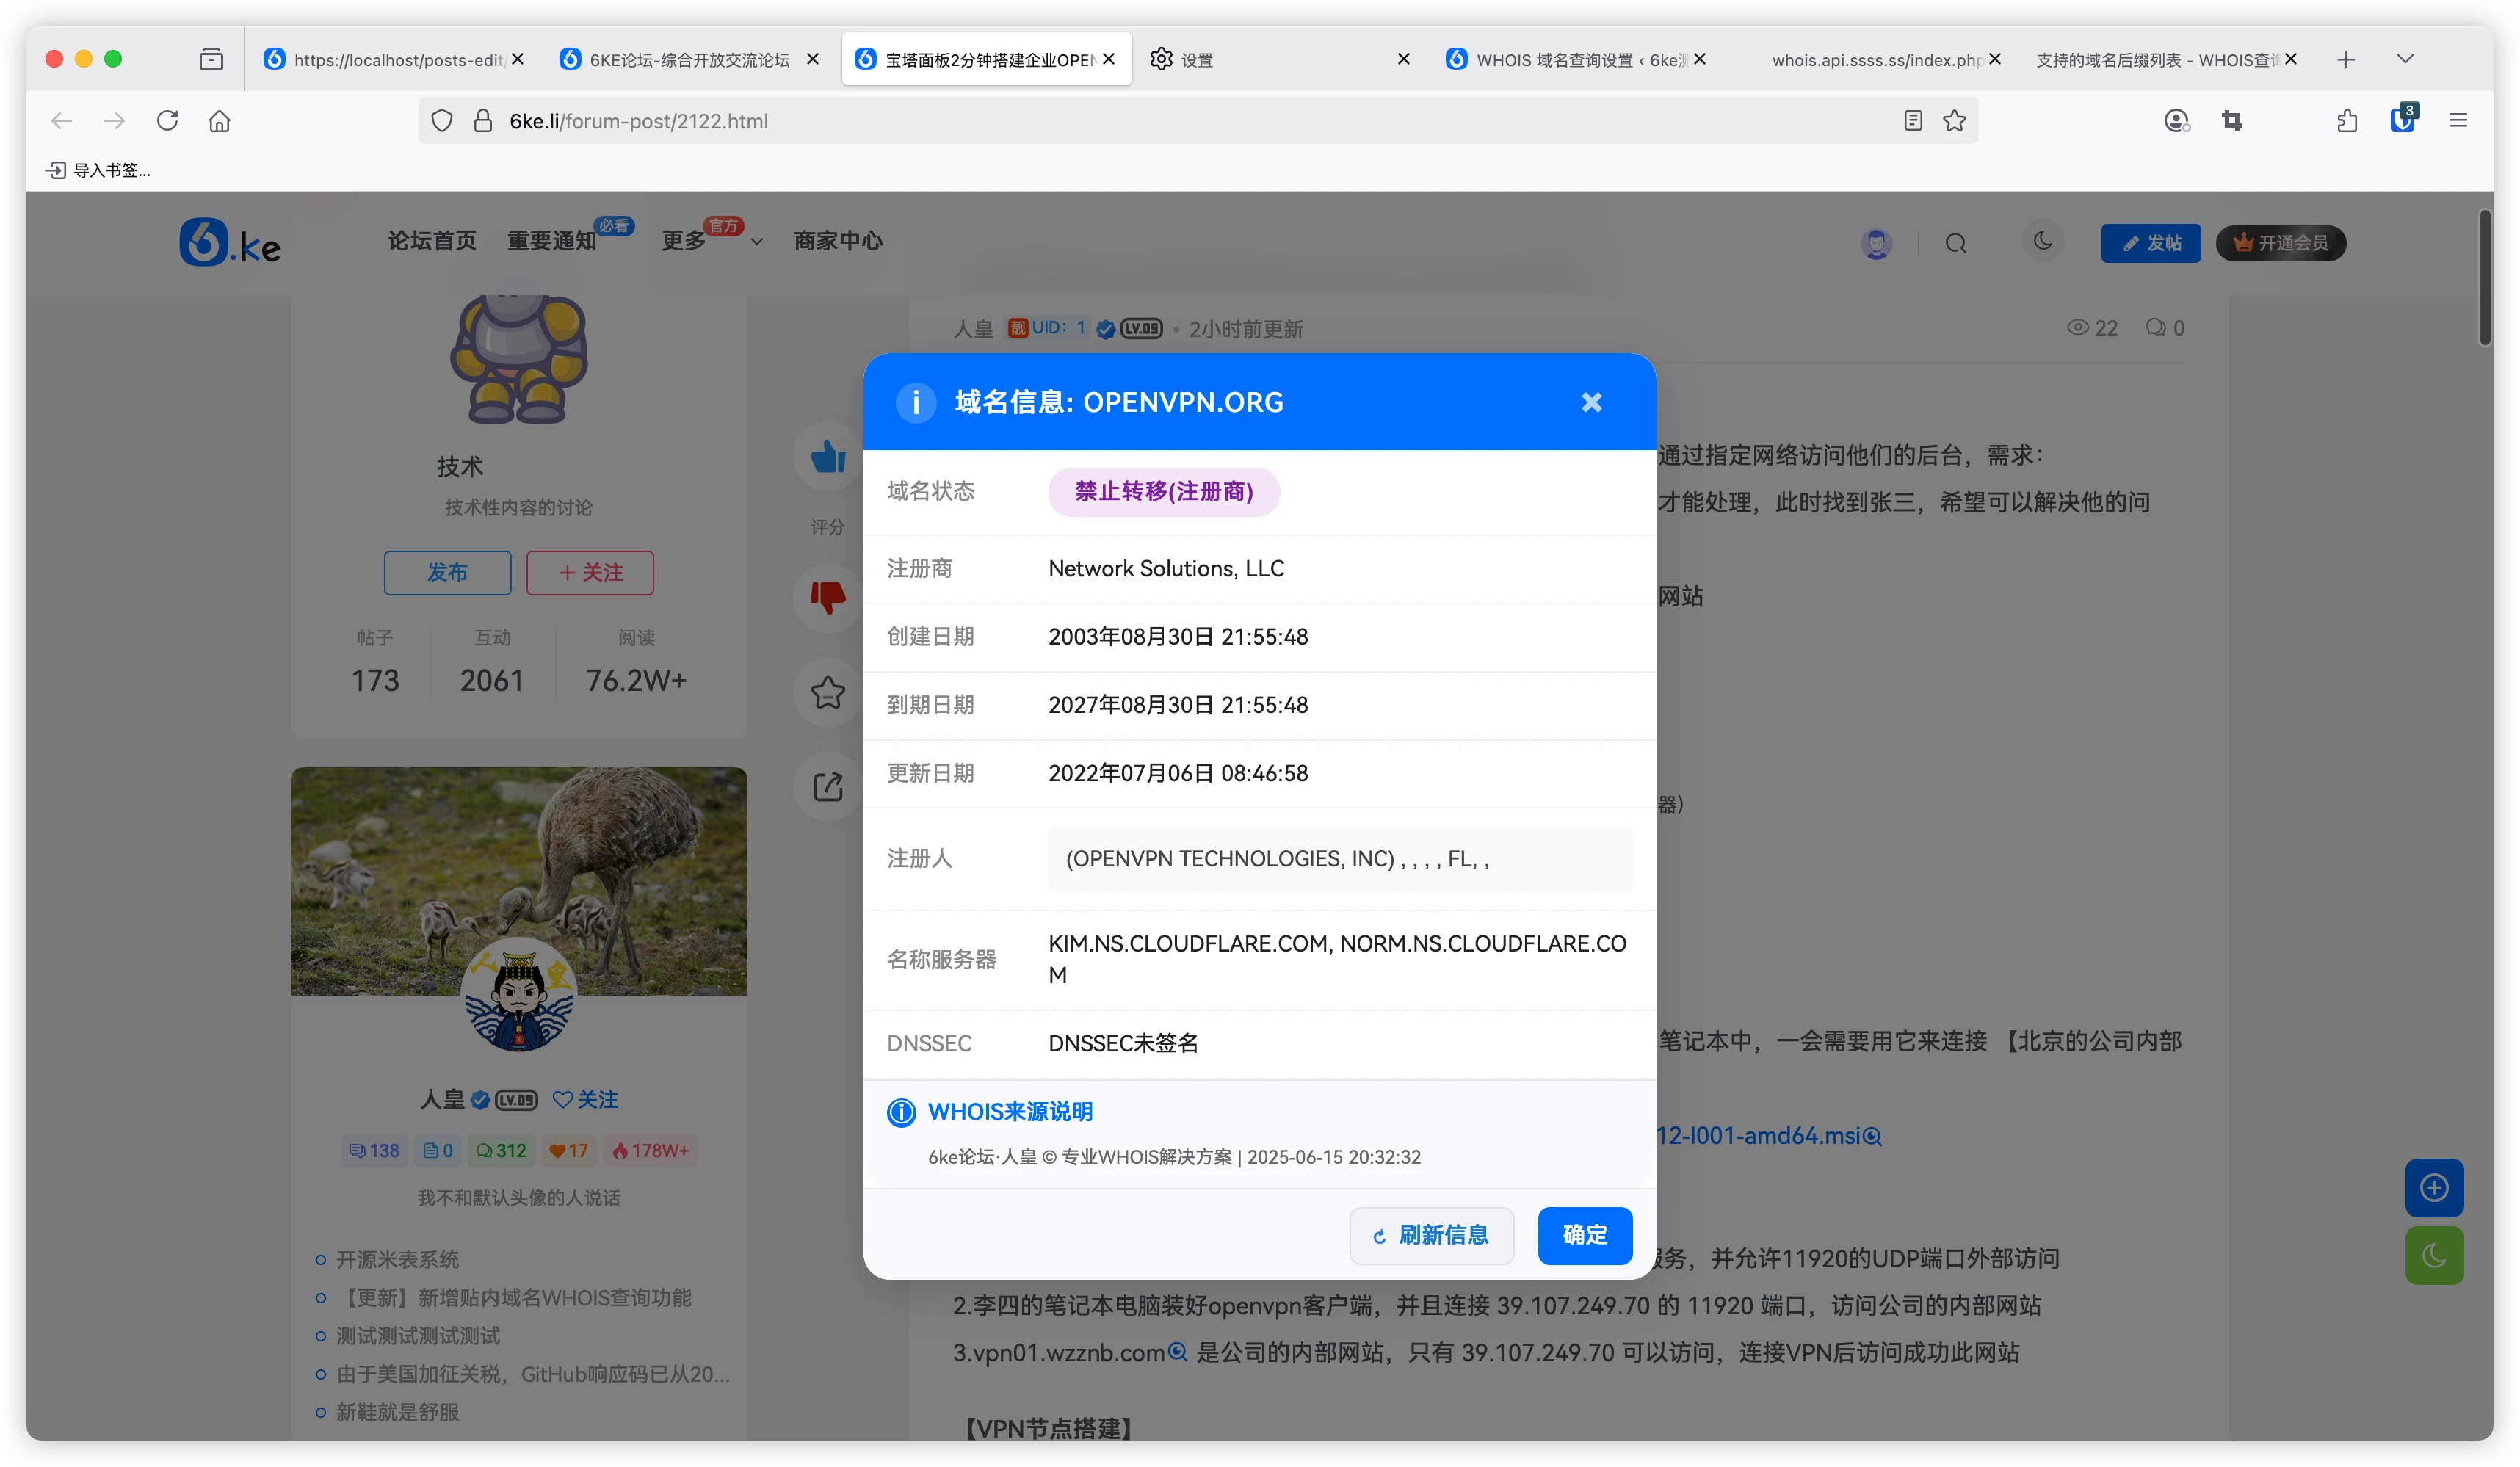Favorite the post with star icon
Viewport: 2520px width, 1467px height.
coord(827,692)
